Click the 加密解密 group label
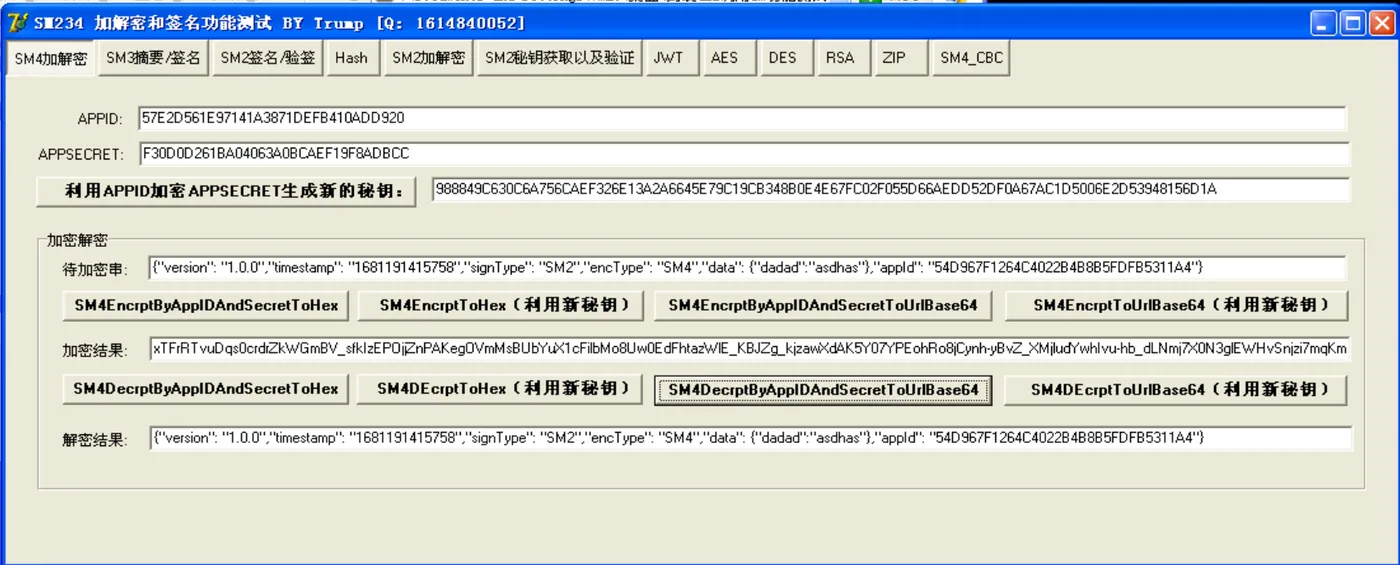This screenshot has width=1400, height=565. (77, 240)
